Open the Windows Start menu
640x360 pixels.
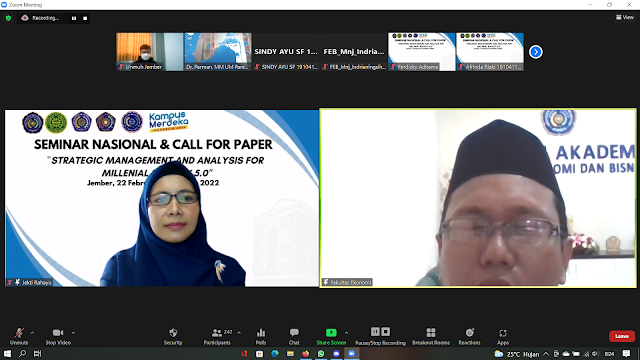tap(7, 354)
